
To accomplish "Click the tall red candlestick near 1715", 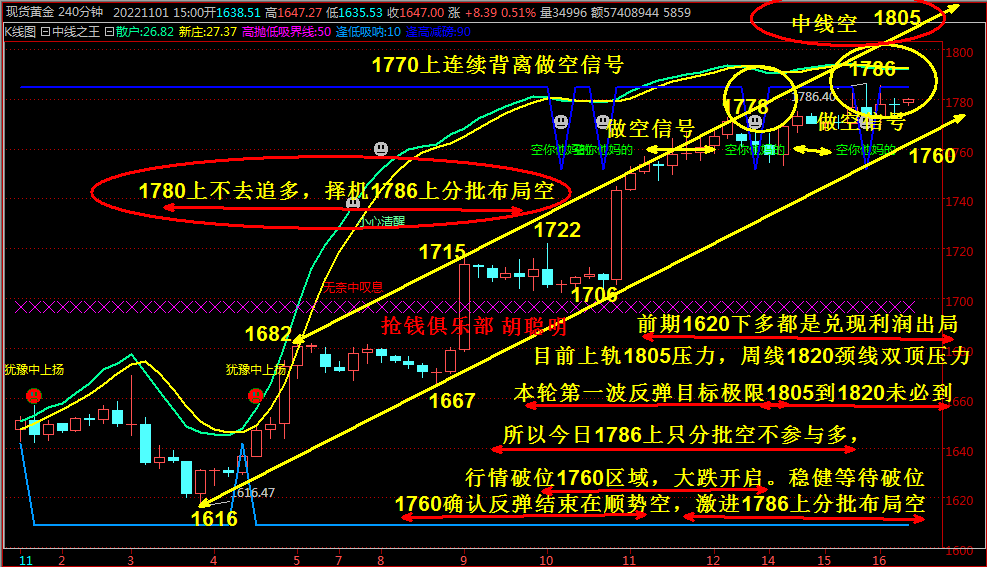I will point(464,305).
